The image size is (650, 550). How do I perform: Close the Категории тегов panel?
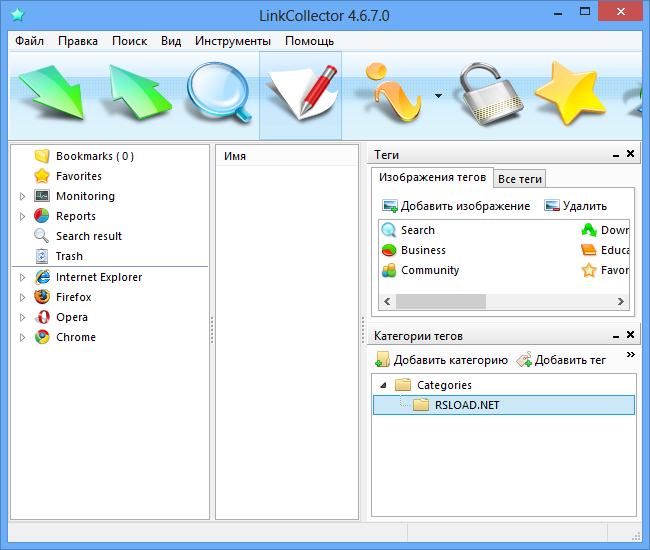tap(631, 334)
